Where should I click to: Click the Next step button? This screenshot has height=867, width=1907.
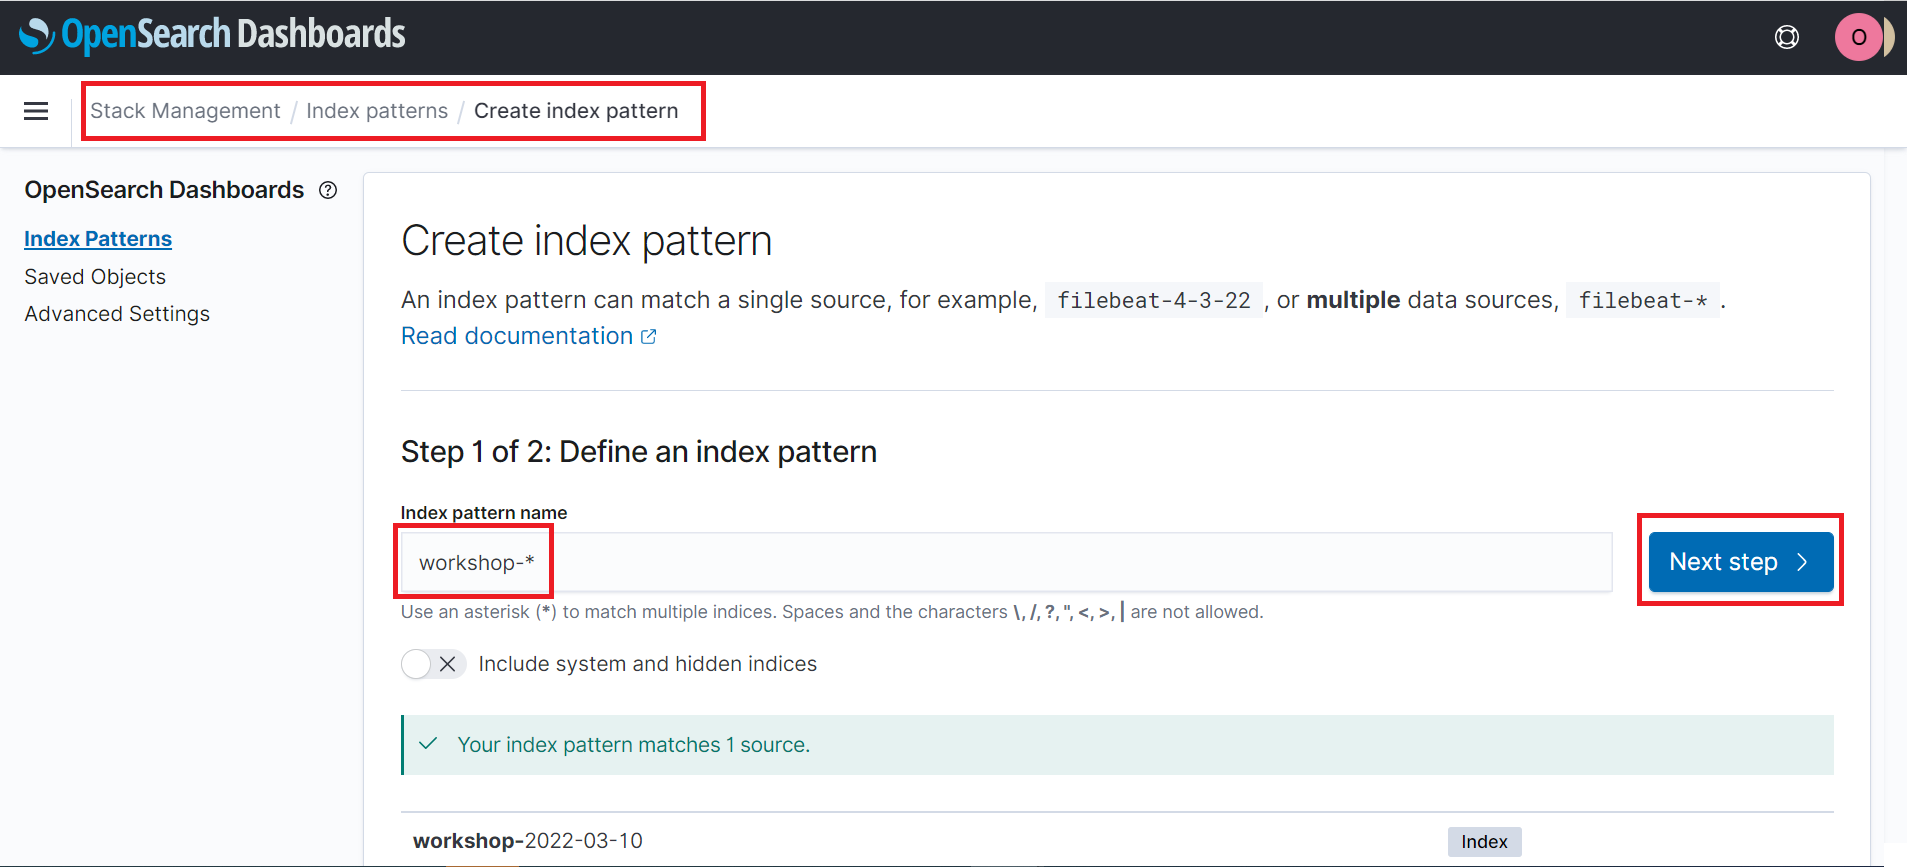1741,562
